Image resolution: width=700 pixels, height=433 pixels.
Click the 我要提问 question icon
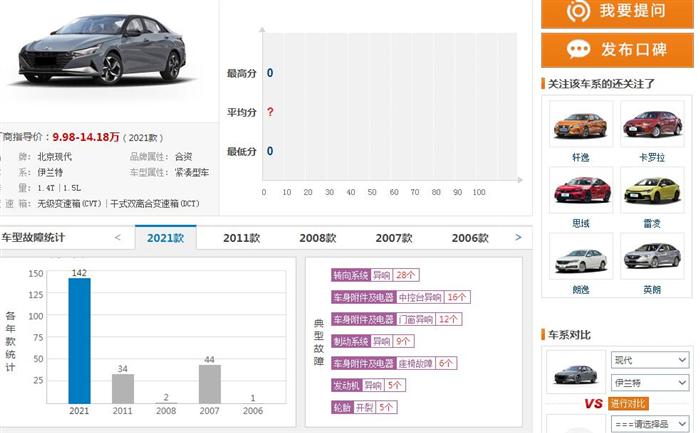point(578,11)
